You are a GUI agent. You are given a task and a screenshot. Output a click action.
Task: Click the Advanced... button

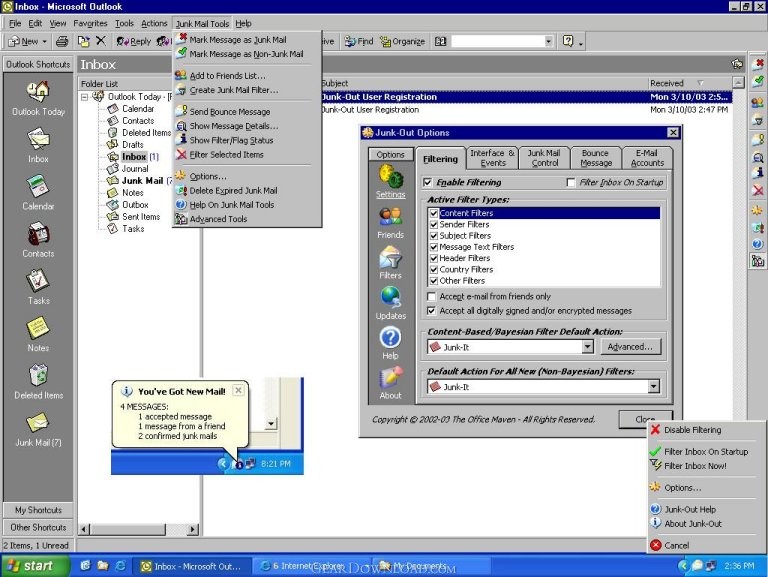tap(630, 347)
